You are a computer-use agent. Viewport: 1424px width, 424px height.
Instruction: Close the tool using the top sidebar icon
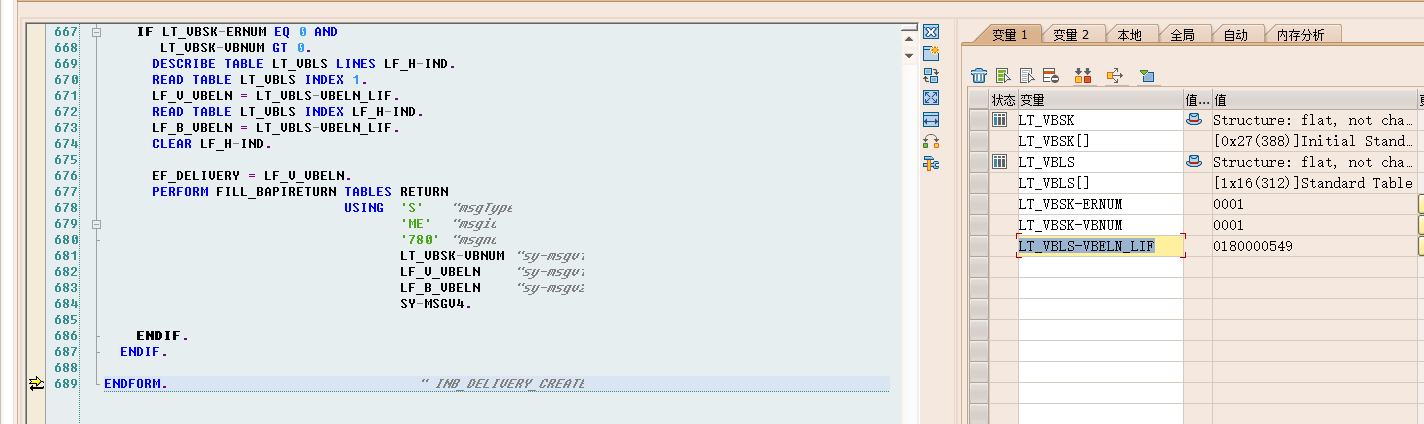pos(931,32)
